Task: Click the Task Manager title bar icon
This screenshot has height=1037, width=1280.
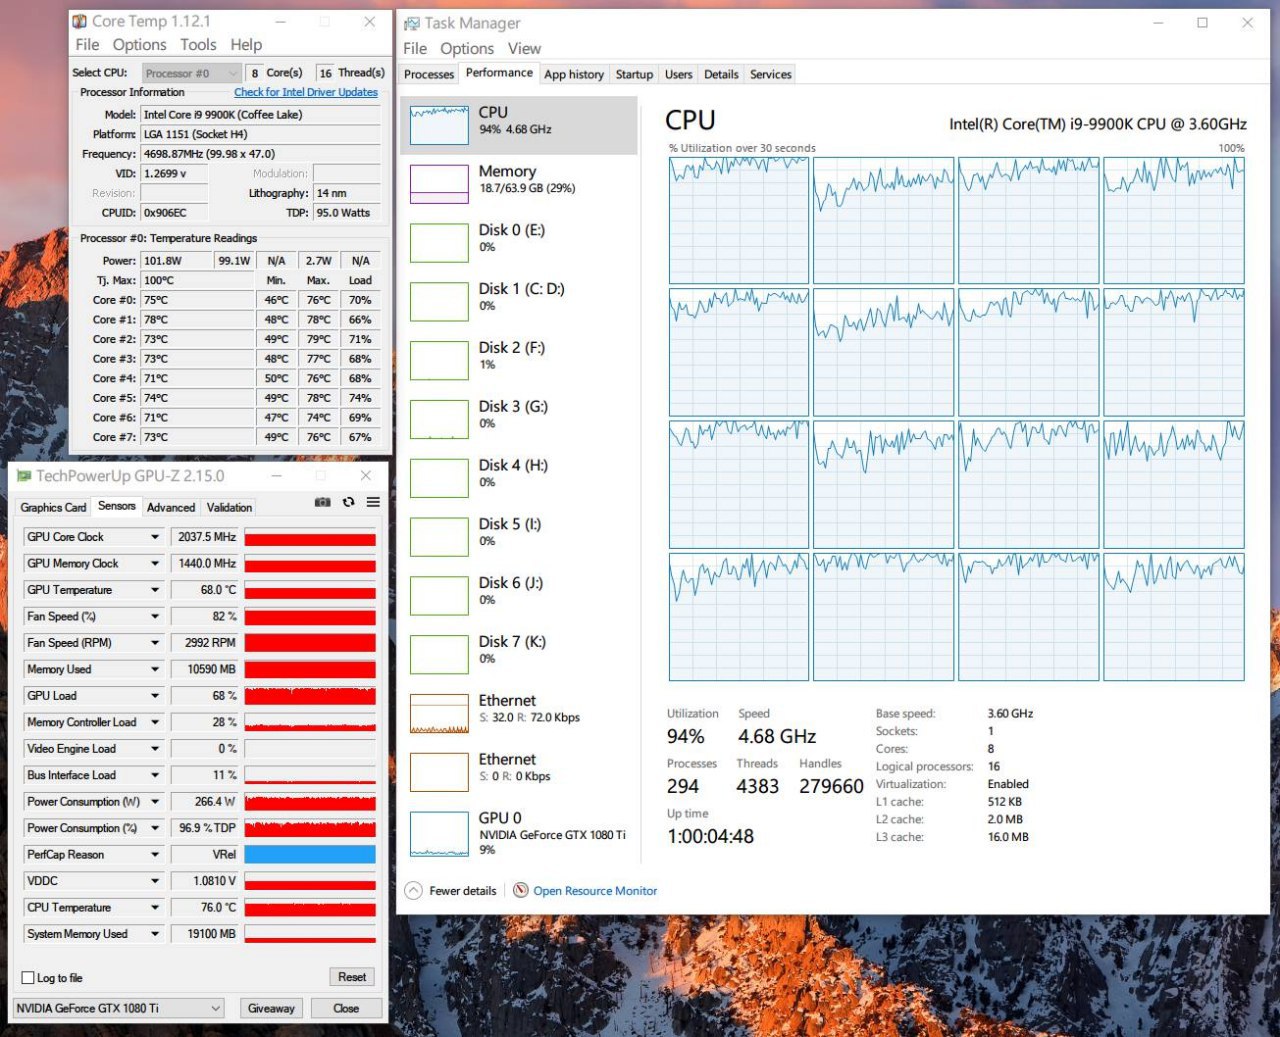Action: 411,23
